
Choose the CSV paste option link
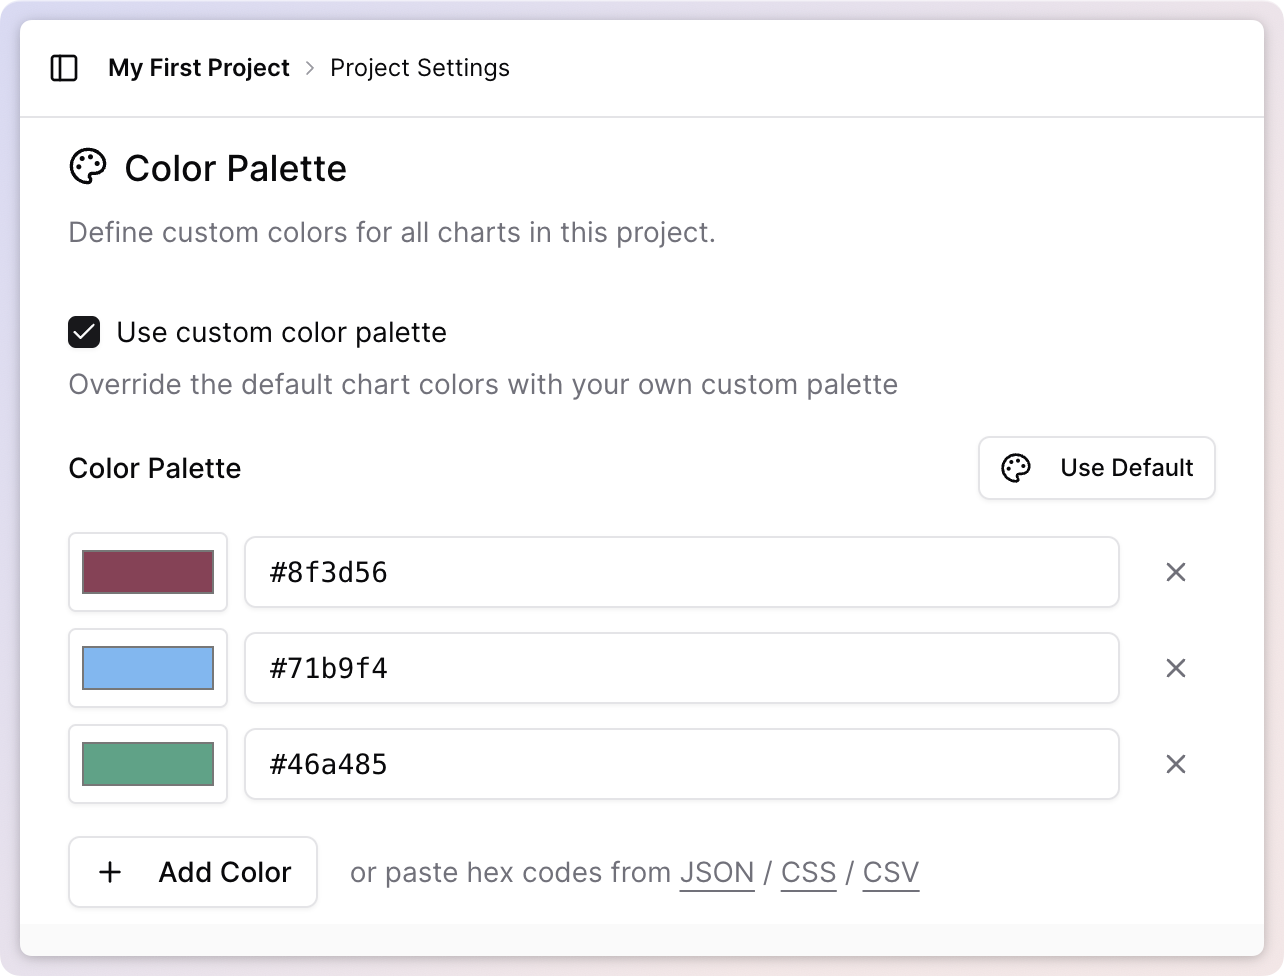point(890,872)
